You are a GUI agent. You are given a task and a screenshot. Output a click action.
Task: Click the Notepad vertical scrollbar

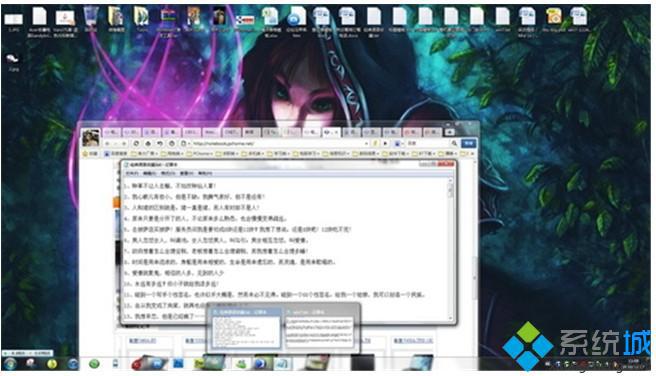click(451, 249)
